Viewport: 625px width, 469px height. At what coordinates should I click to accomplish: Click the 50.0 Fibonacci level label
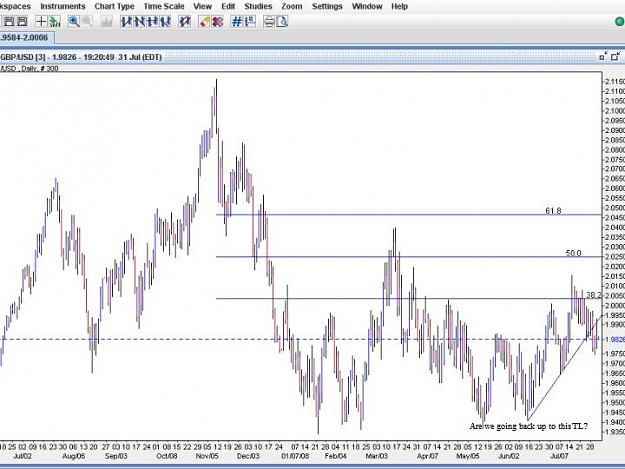[x=573, y=253]
